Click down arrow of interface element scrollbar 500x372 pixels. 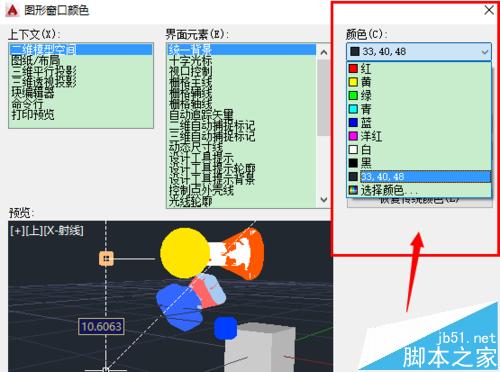coord(323,199)
